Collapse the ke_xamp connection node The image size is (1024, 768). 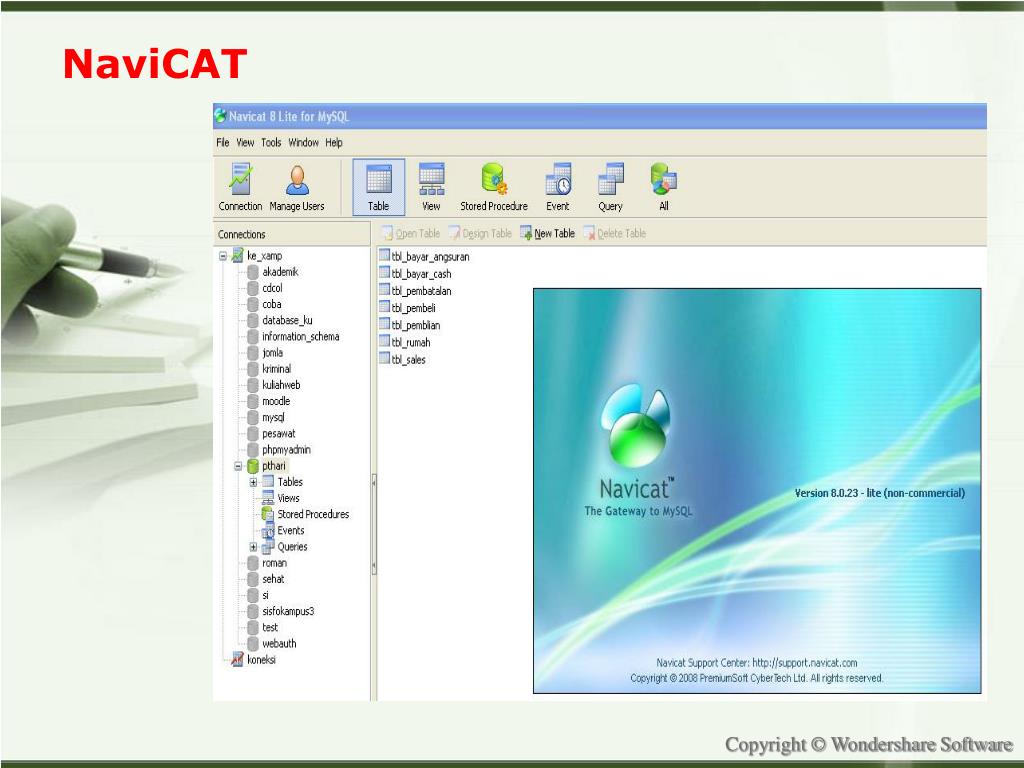click(223, 255)
